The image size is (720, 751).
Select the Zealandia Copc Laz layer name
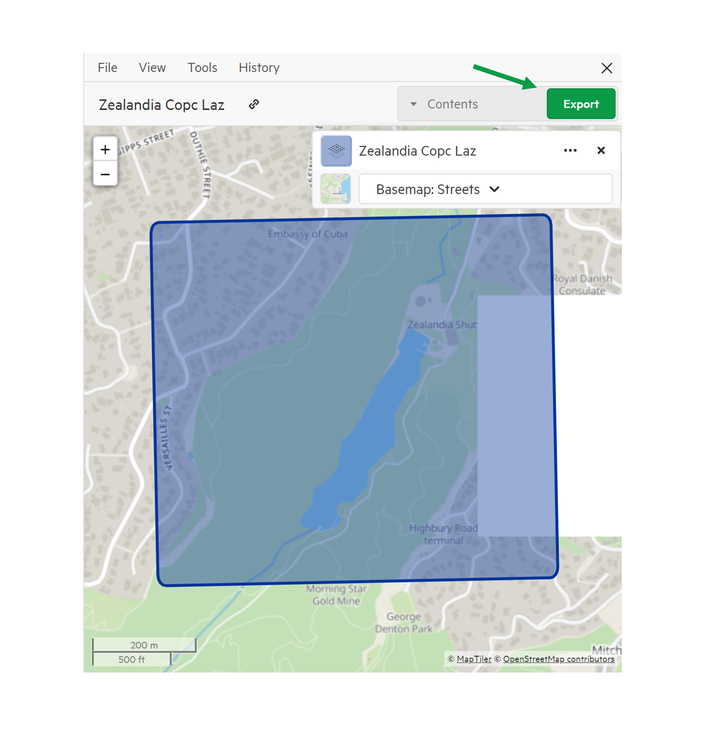417,151
